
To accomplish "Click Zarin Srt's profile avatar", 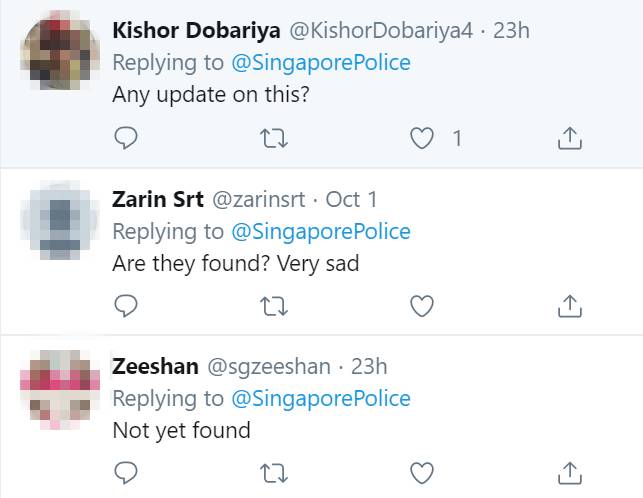I will 60,218.
